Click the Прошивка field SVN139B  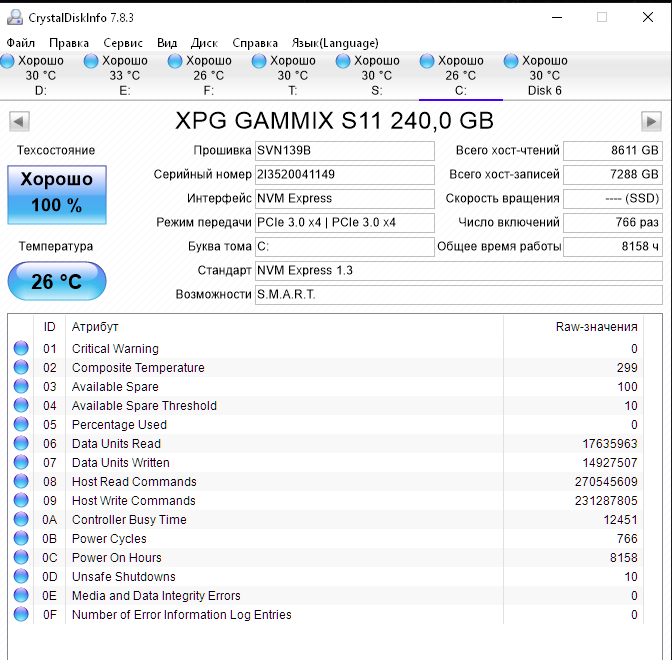(x=345, y=150)
